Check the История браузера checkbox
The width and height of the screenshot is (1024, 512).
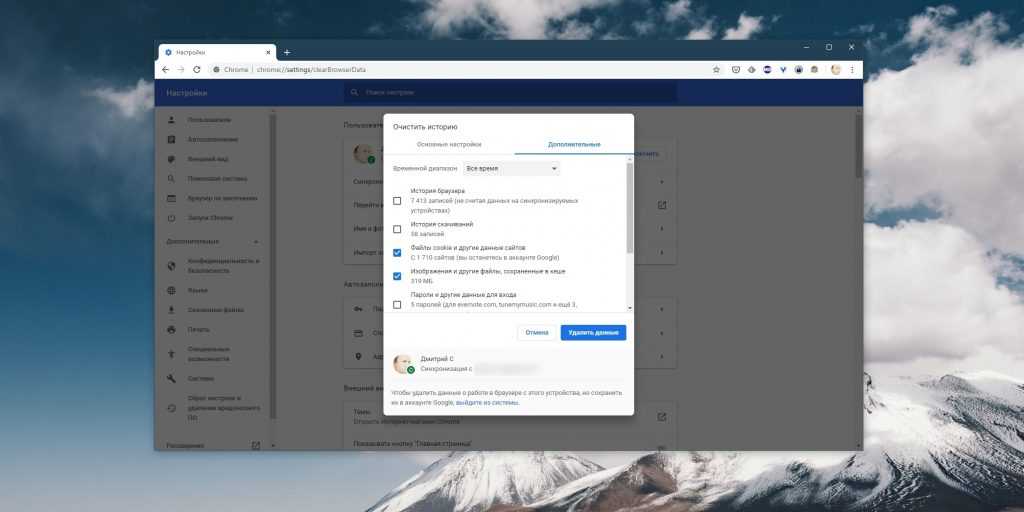[398, 201]
